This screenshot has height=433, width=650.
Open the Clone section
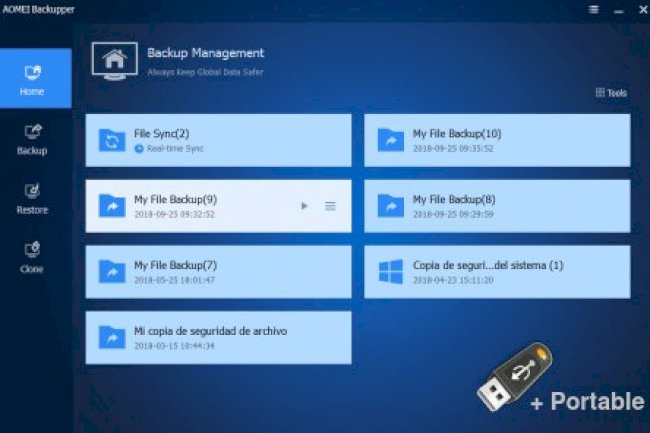coord(32,256)
